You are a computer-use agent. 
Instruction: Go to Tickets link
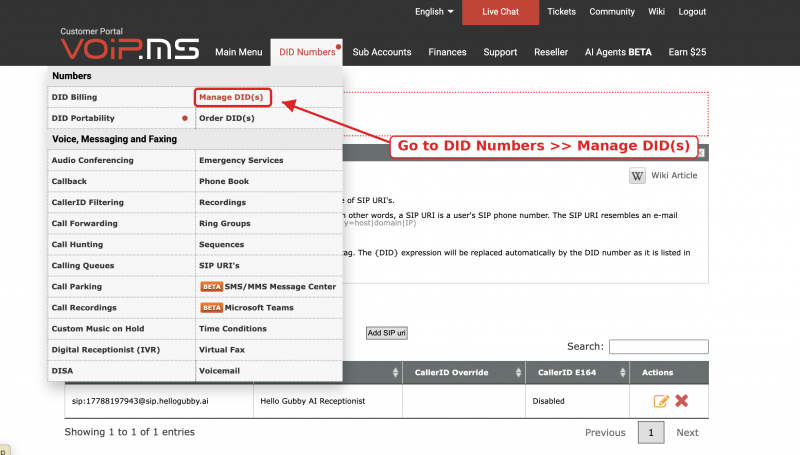pos(561,12)
